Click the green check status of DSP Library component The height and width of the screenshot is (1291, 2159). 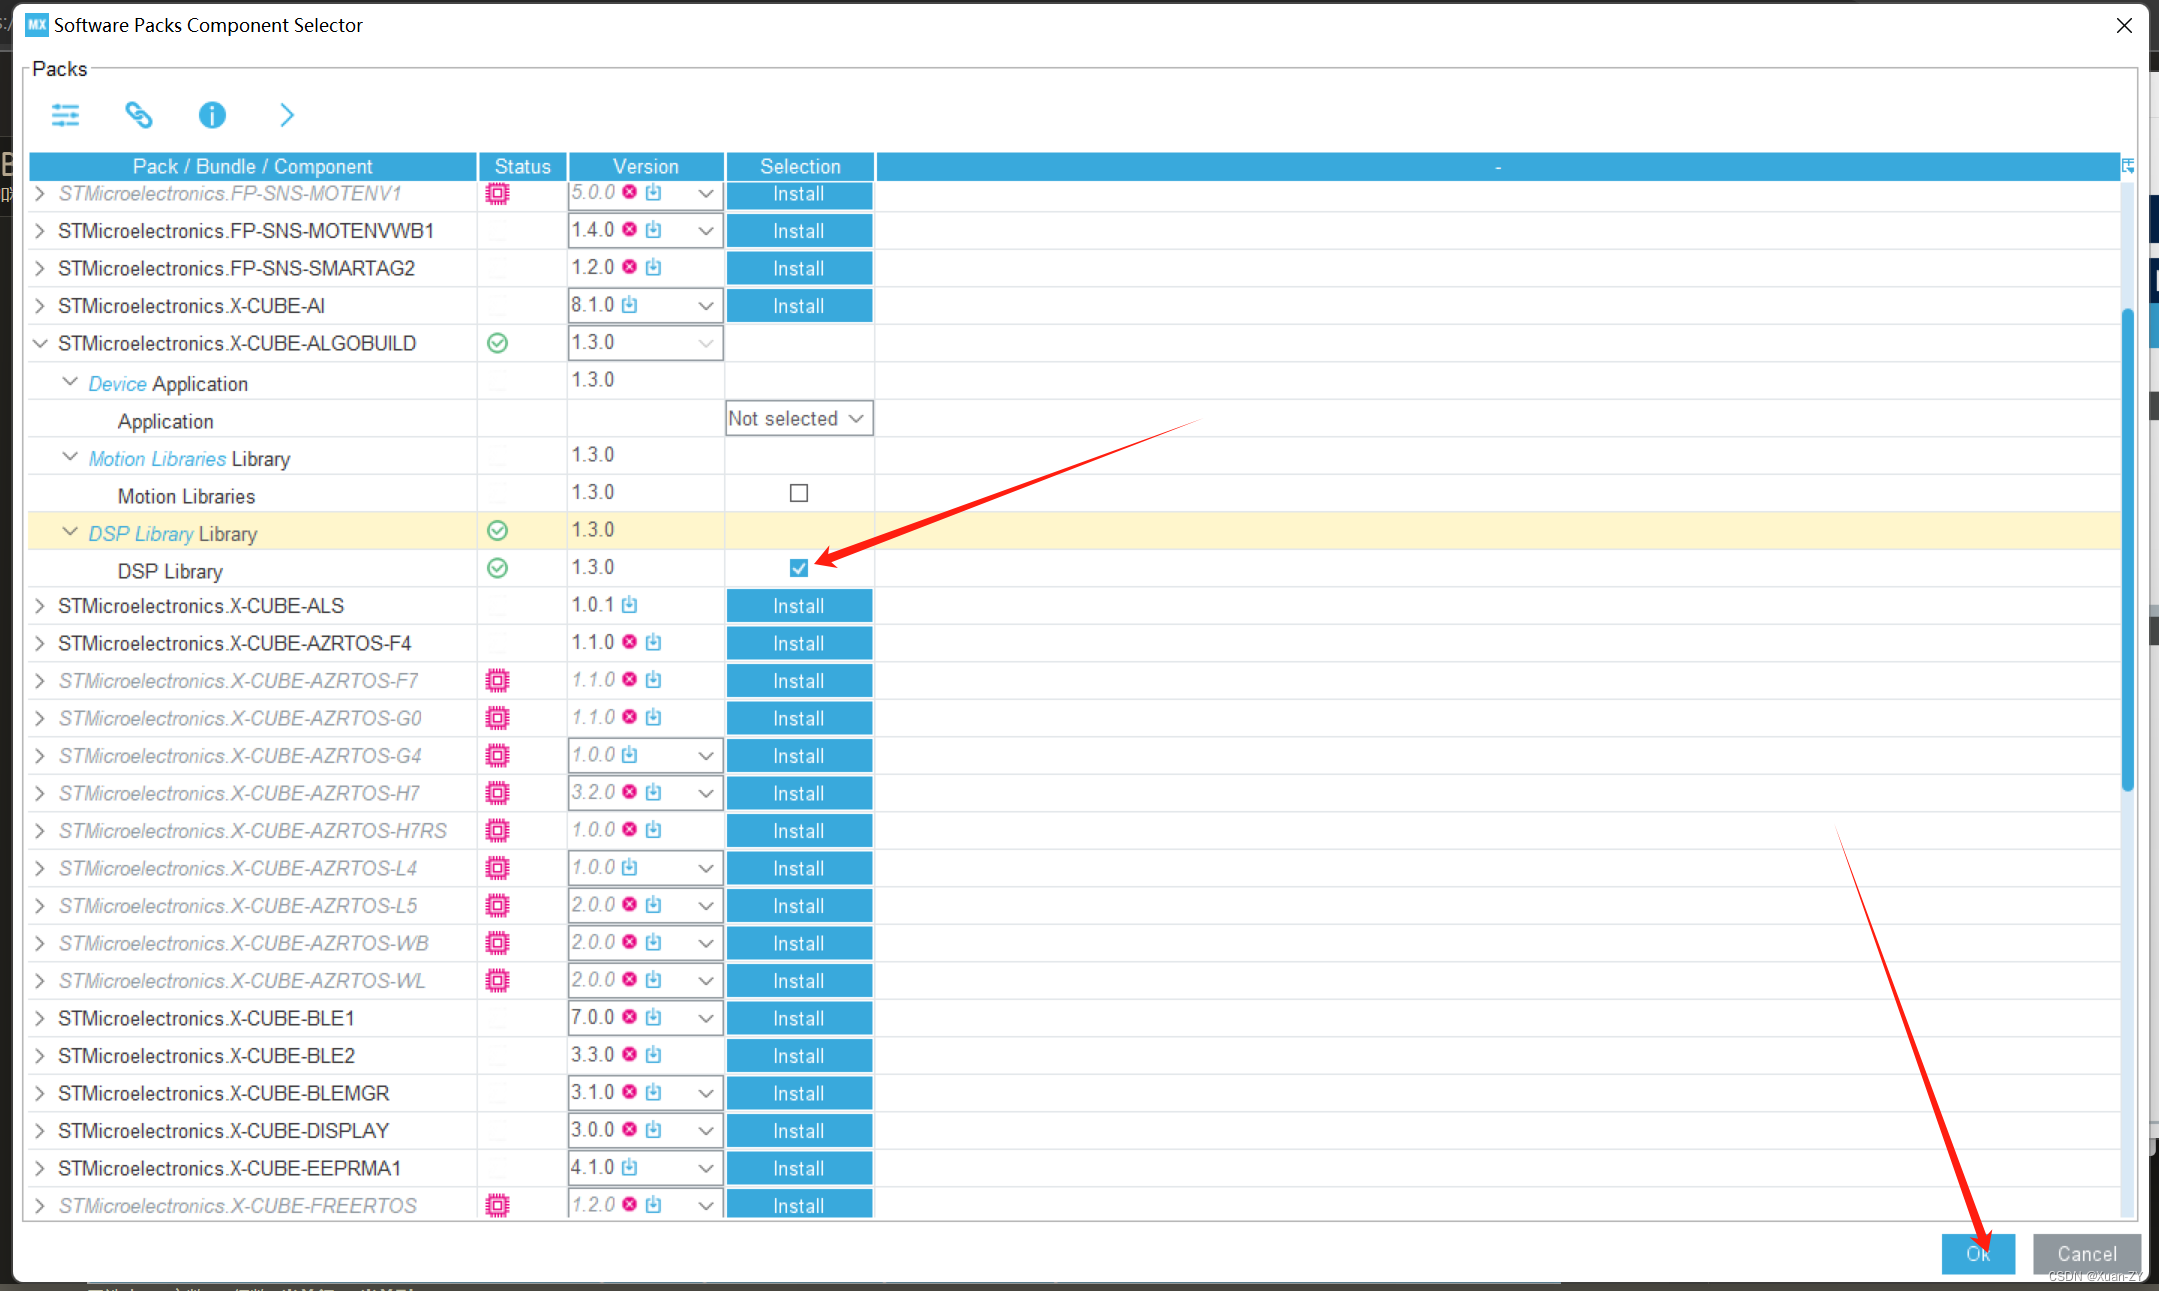click(x=497, y=568)
